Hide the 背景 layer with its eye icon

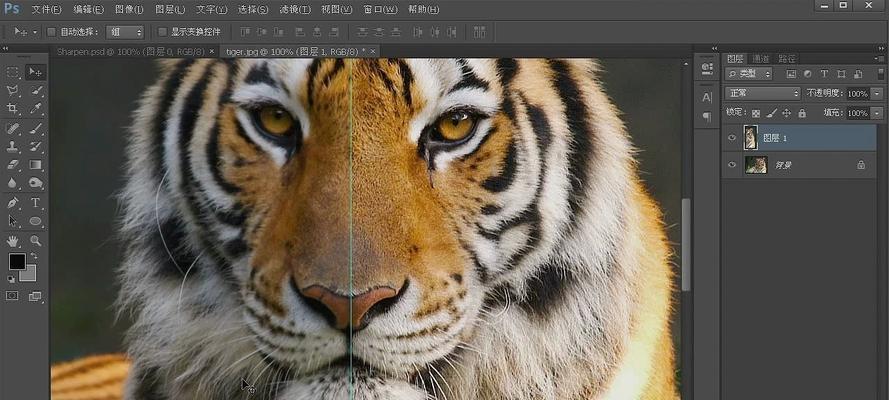[732, 165]
